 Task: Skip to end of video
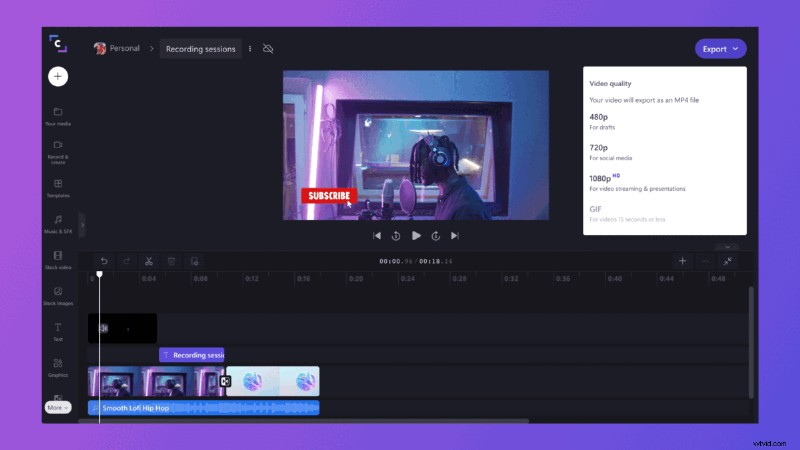point(455,236)
